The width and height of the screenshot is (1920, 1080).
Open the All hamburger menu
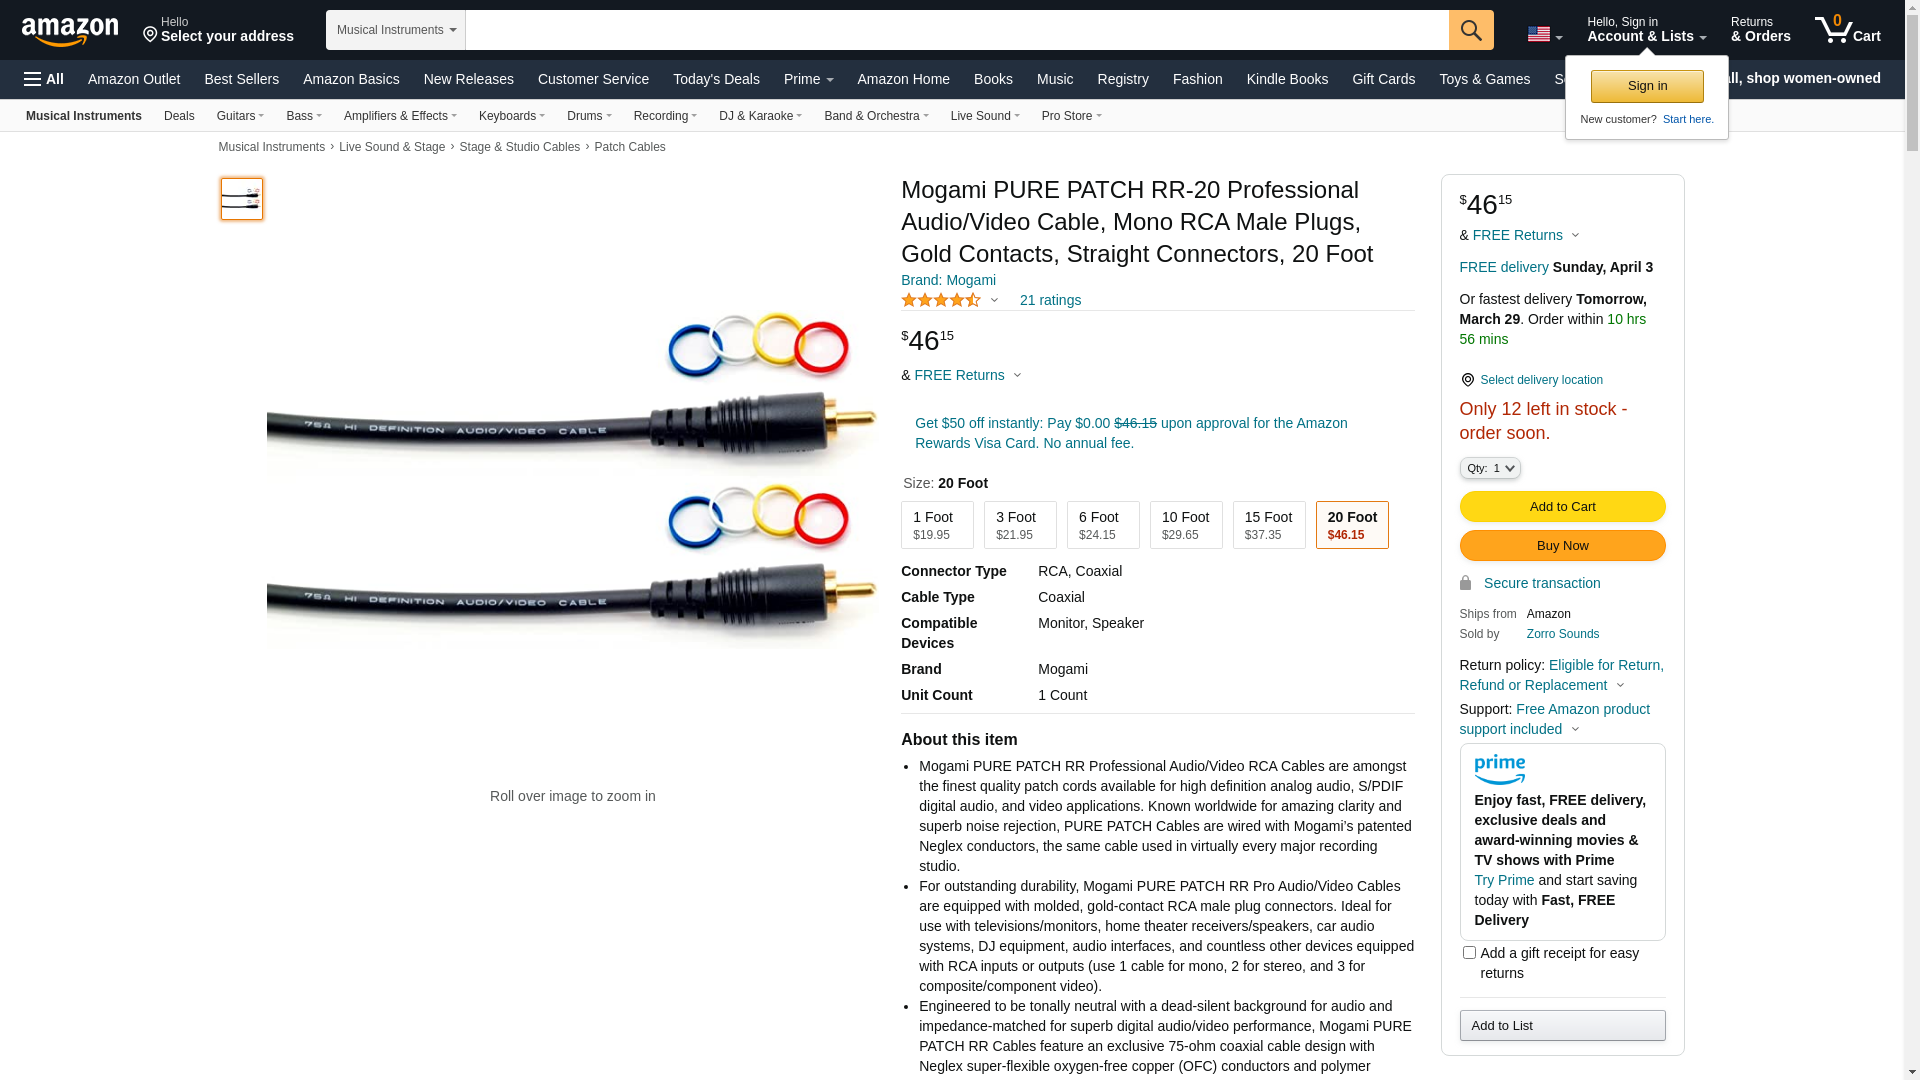(x=44, y=79)
